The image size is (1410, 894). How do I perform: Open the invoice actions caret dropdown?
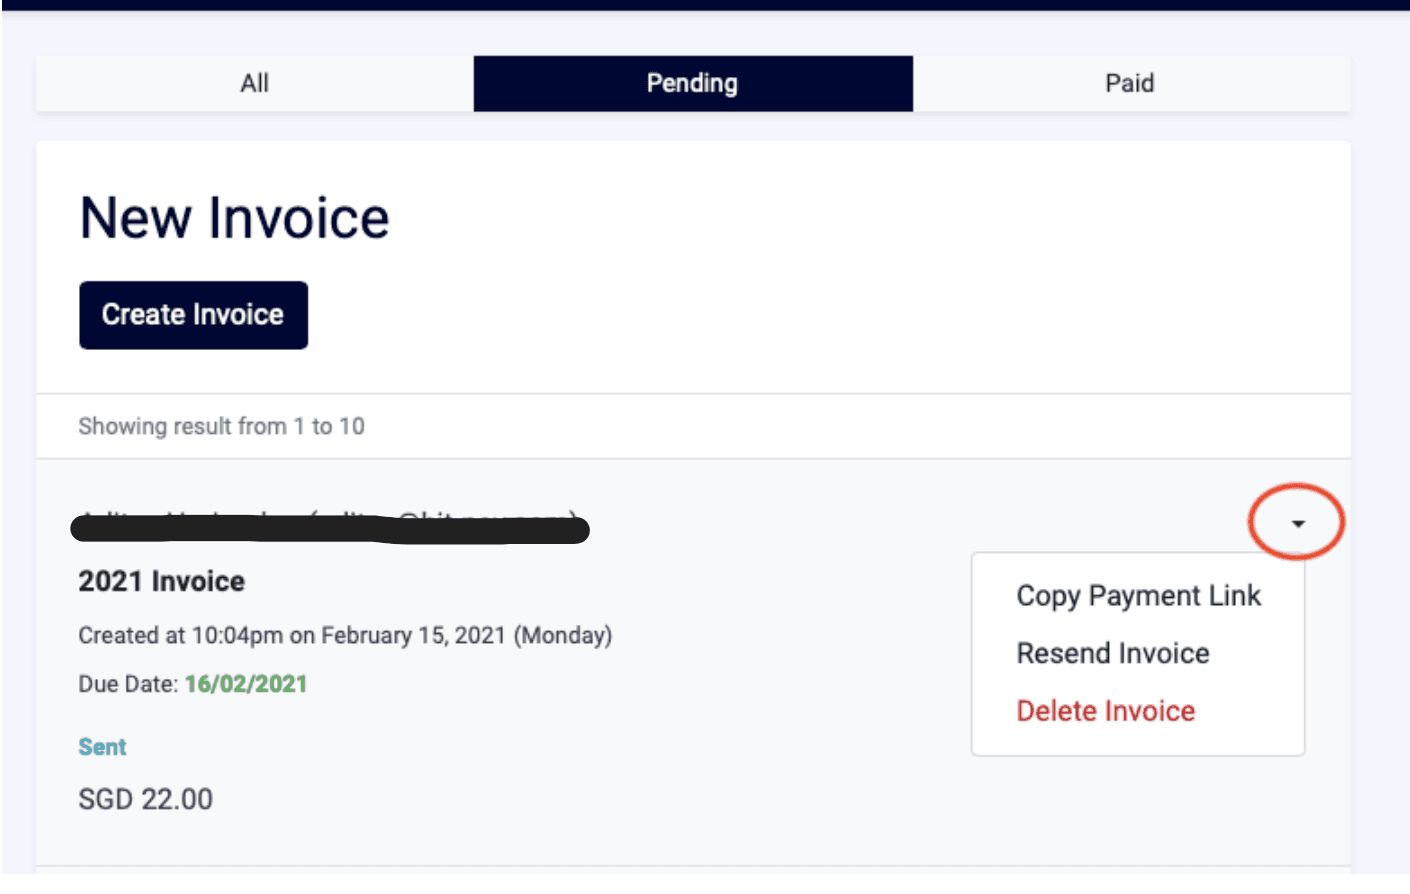coord(1297,523)
